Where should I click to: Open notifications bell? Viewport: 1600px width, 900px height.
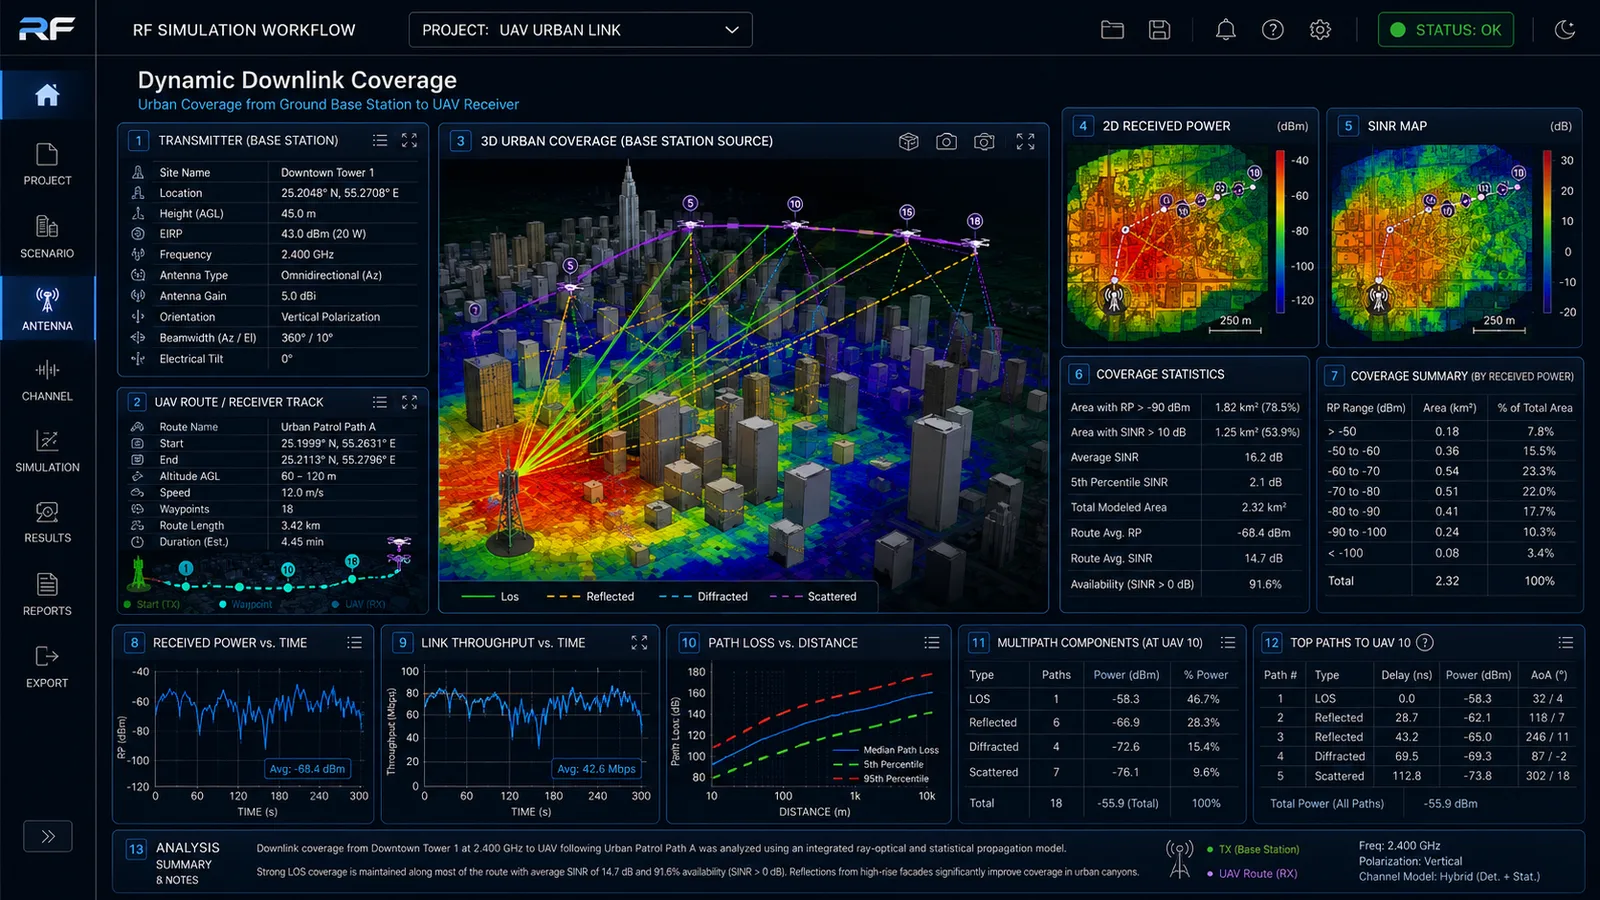click(1225, 30)
